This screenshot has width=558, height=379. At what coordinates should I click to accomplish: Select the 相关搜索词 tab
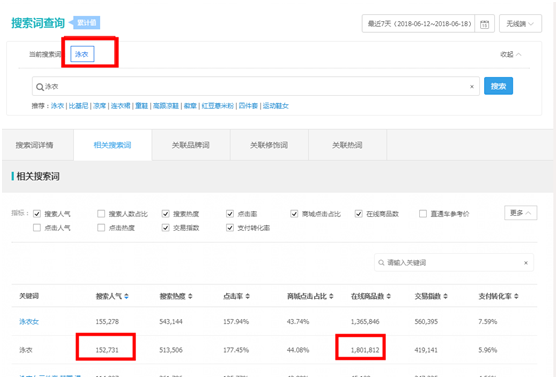click(x=112, y=145)
